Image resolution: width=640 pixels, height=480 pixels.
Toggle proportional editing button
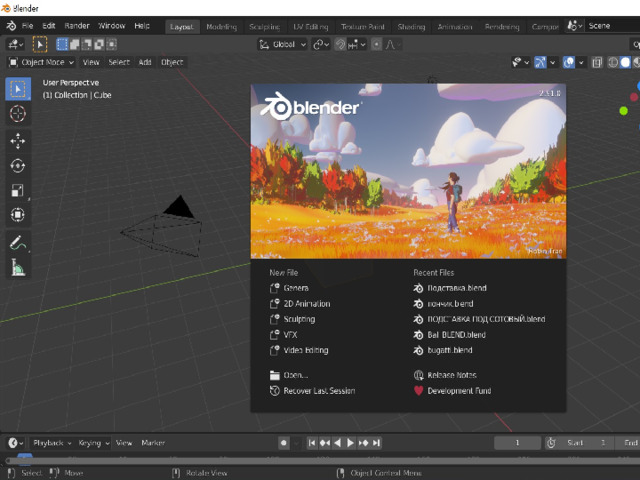376,44
